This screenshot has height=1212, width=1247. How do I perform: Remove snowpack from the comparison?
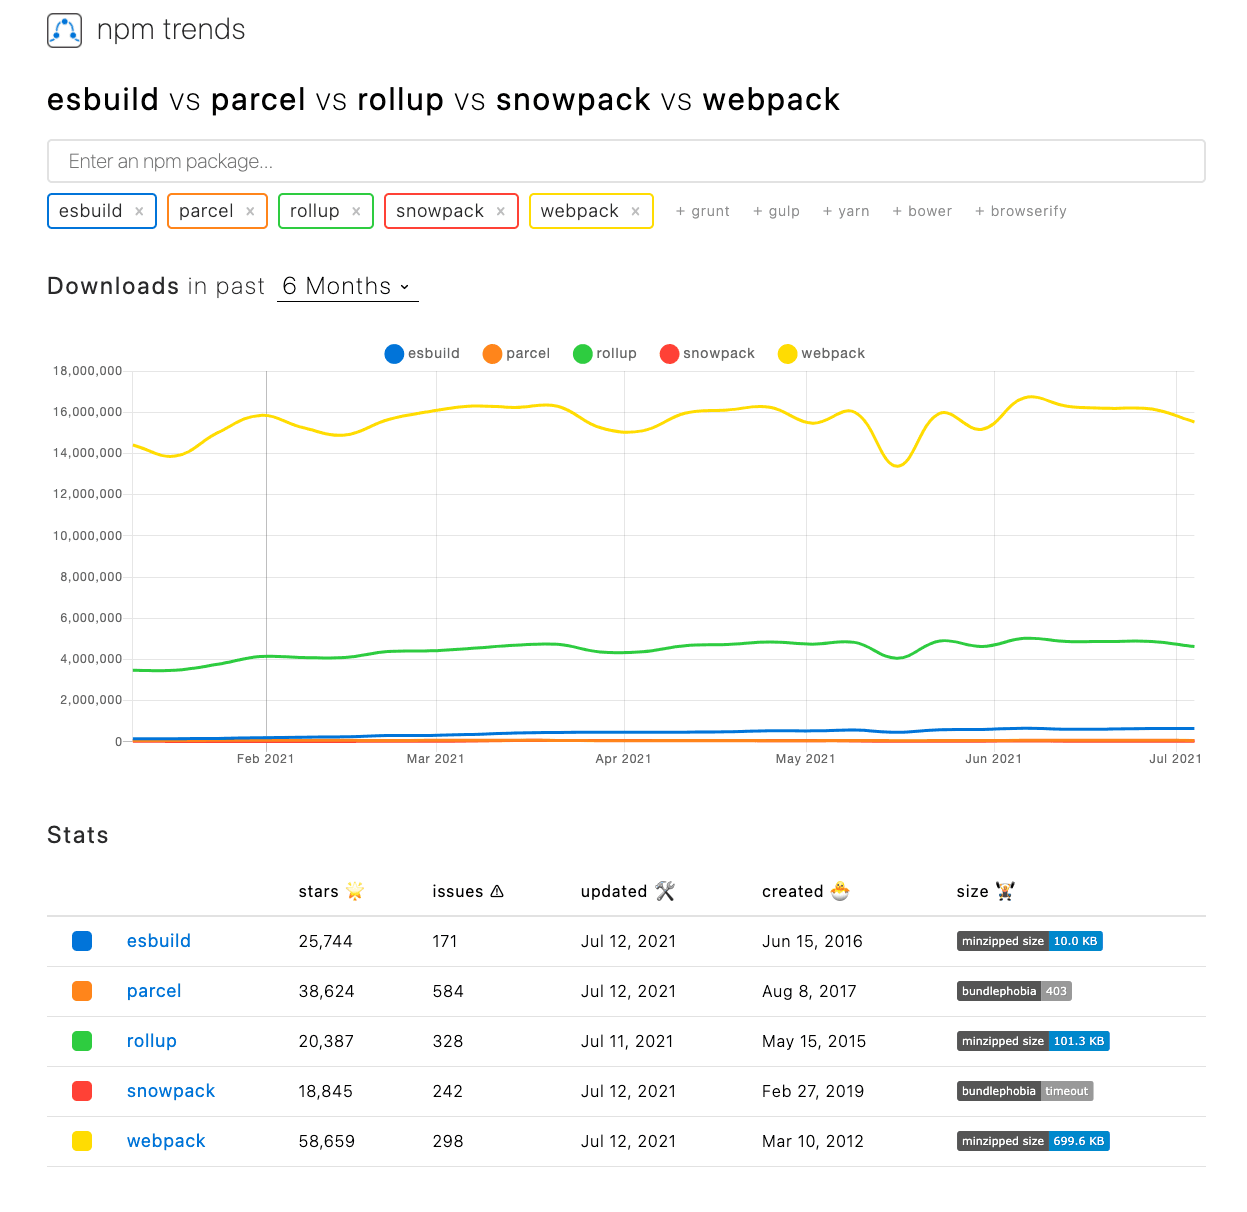tap(501, 211)
